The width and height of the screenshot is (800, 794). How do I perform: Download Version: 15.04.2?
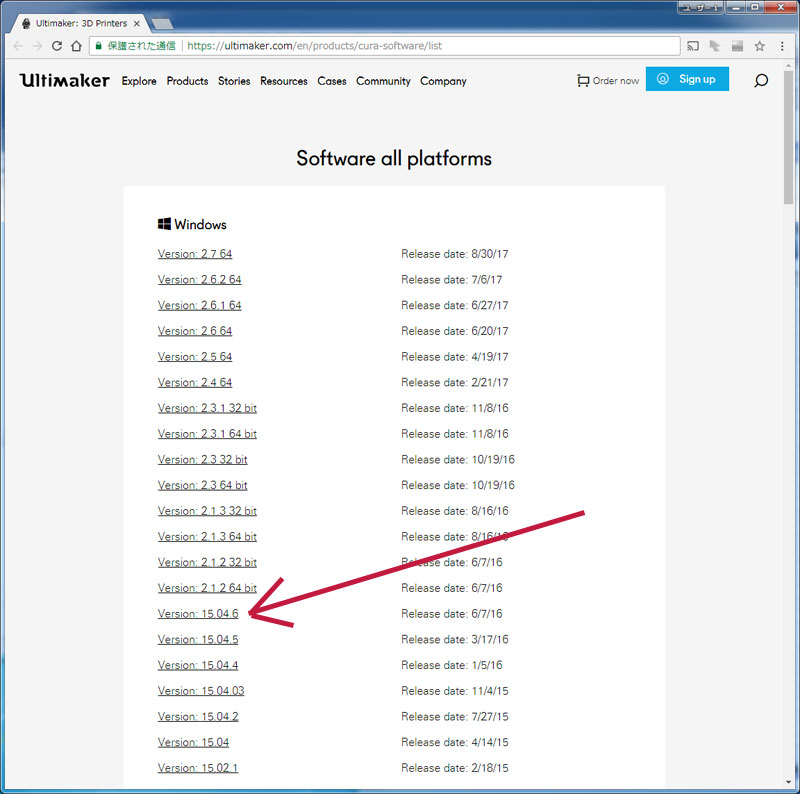[198, 716]
